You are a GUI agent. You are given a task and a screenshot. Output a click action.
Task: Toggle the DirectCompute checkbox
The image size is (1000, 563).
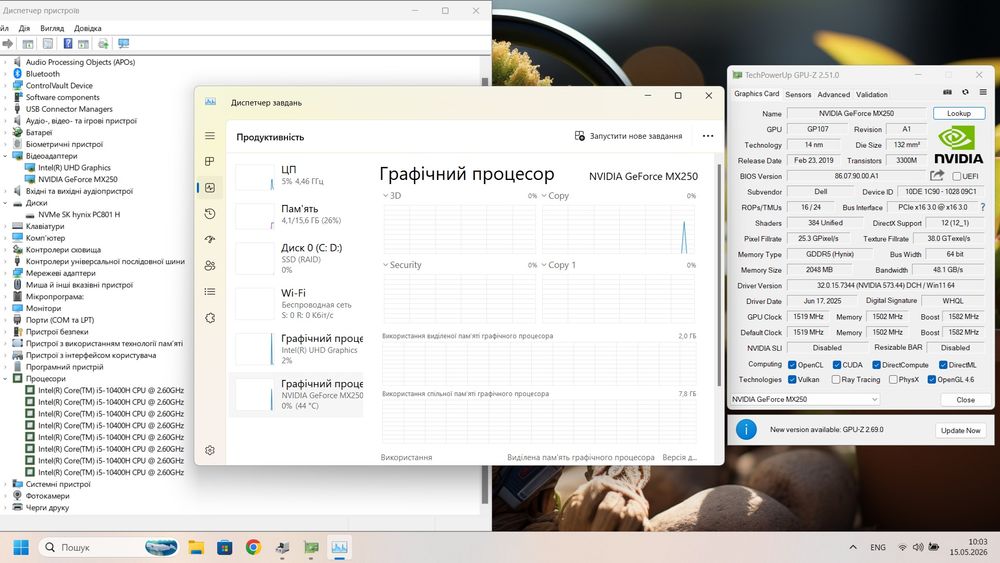(876, 365)
